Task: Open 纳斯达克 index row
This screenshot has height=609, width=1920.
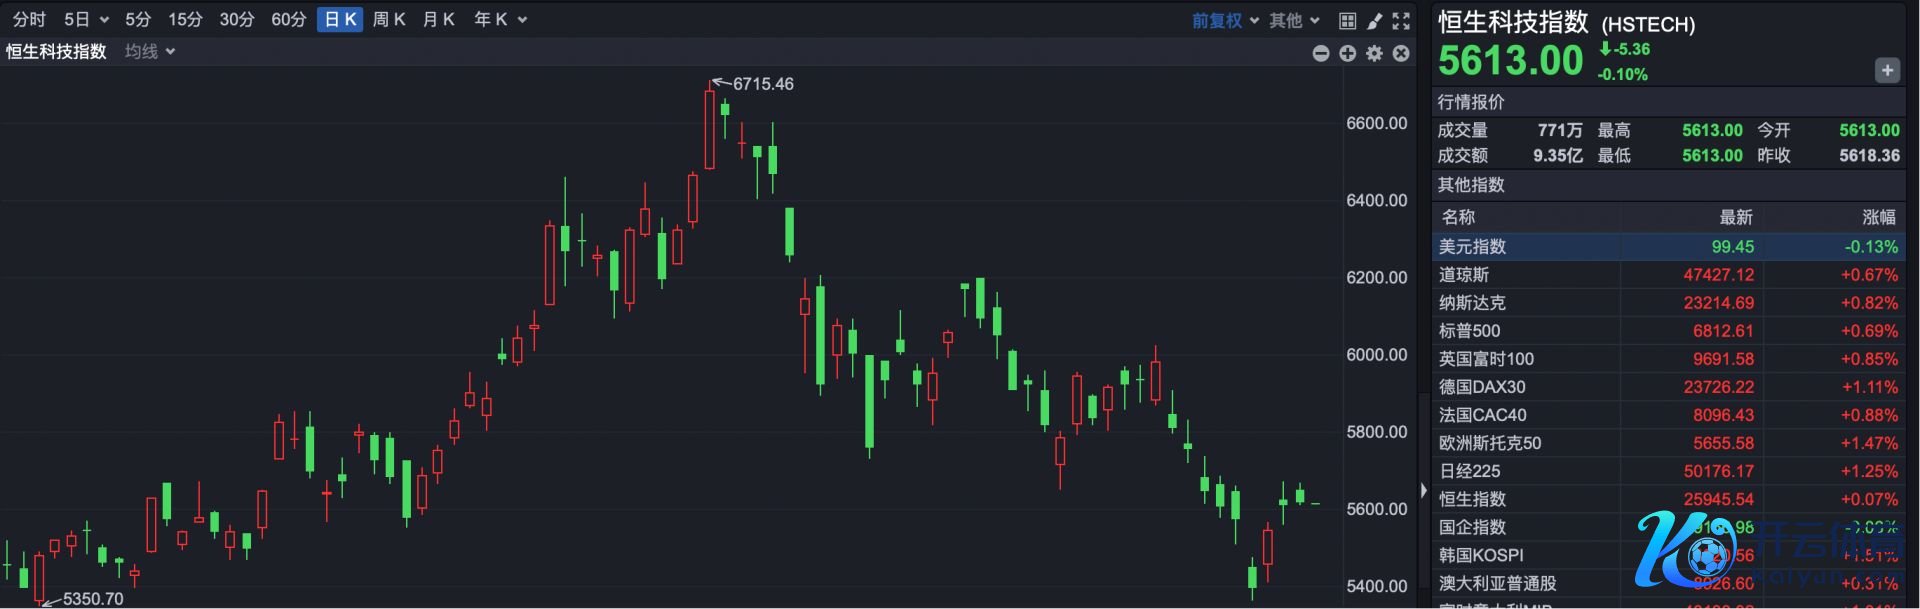Action: (1472, 303)
